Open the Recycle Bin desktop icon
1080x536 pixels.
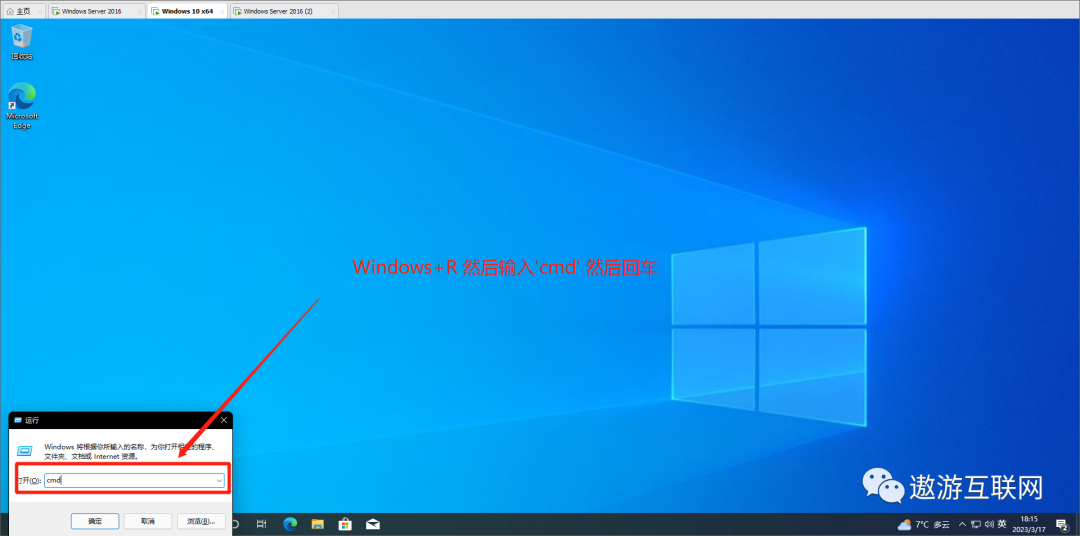[x=22, y=41]
